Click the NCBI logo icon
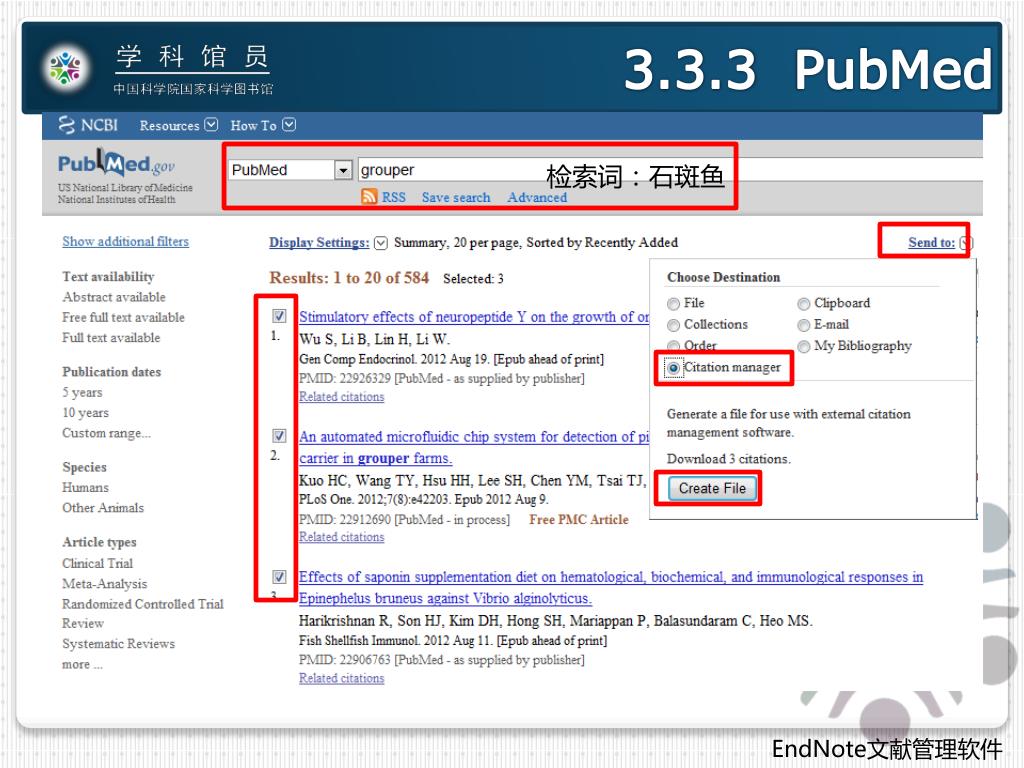This screenshot has width=1024, height=768. [x=67, y=125]
